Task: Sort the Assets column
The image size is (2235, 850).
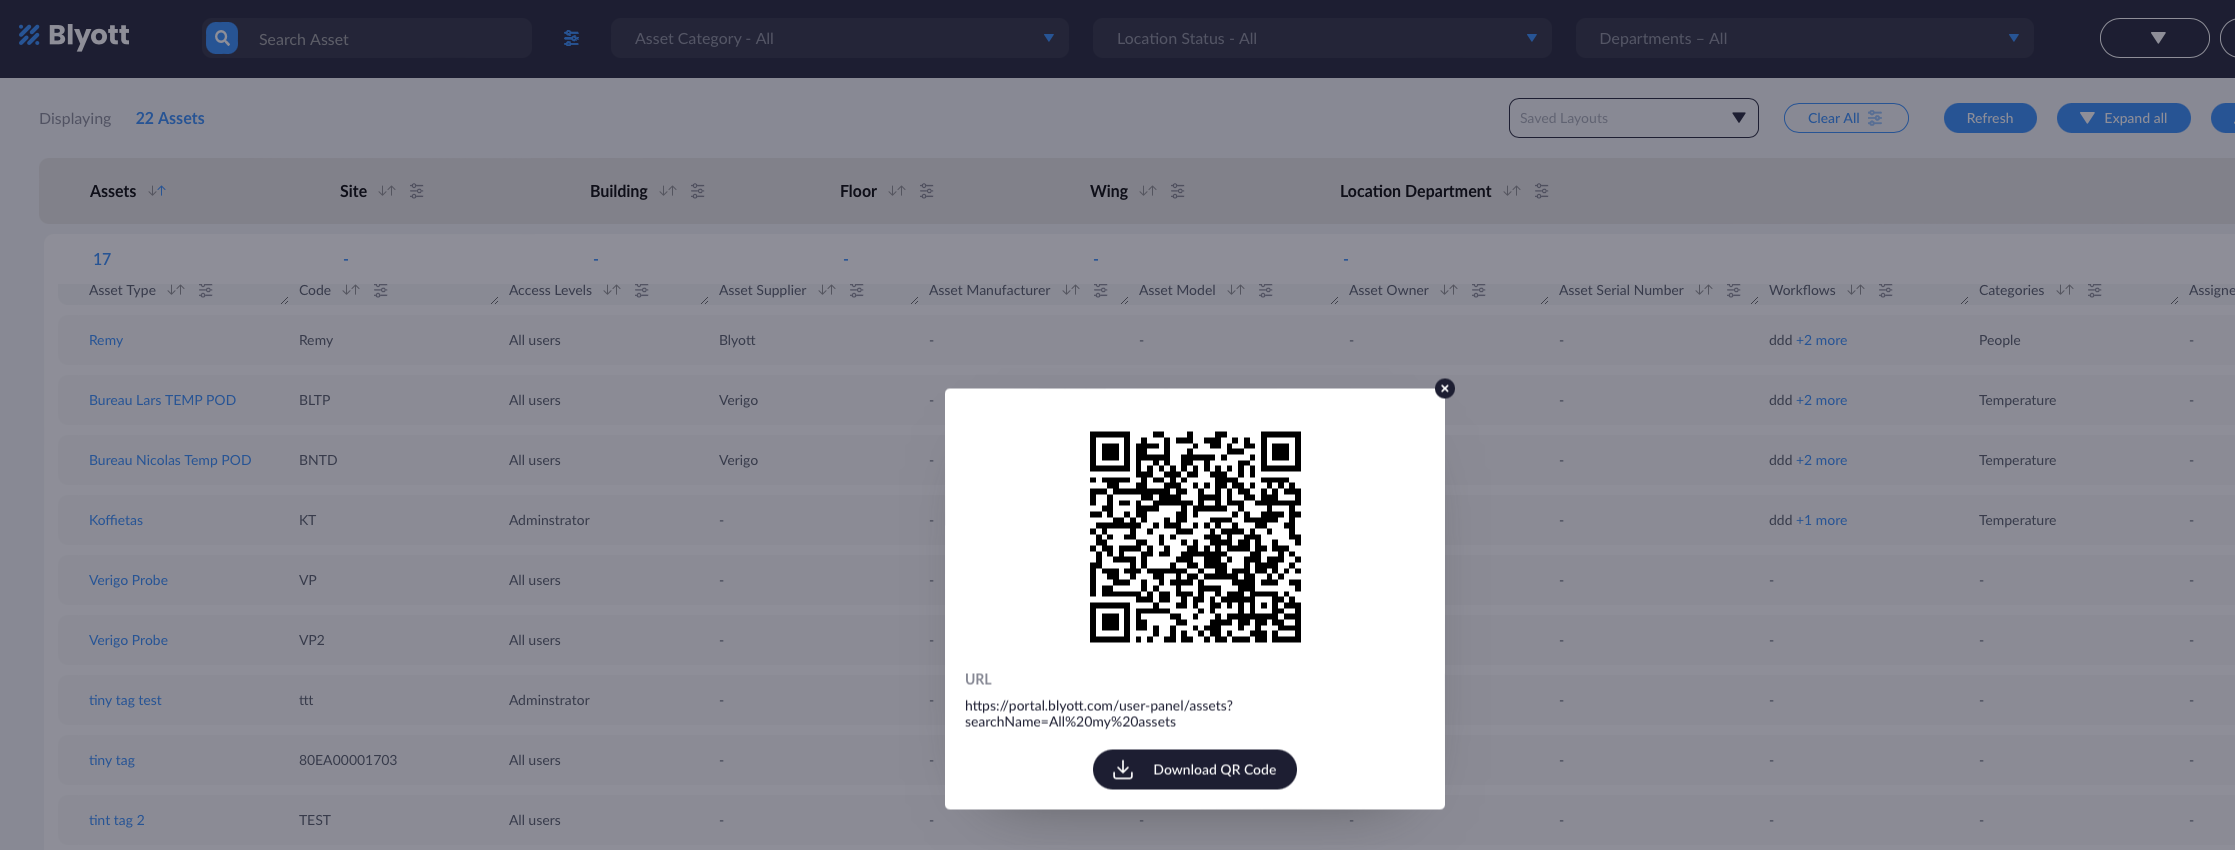Action: (157, 191)
